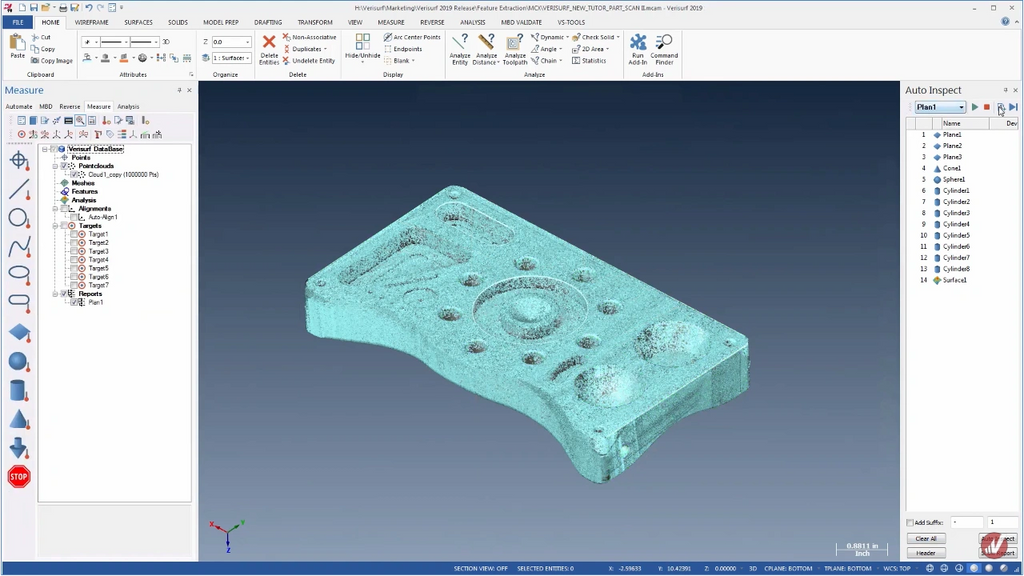This screenshot has height=576, width=1024.
Task: Open the SURFACES ribbon tab
Action: (138, 22)
